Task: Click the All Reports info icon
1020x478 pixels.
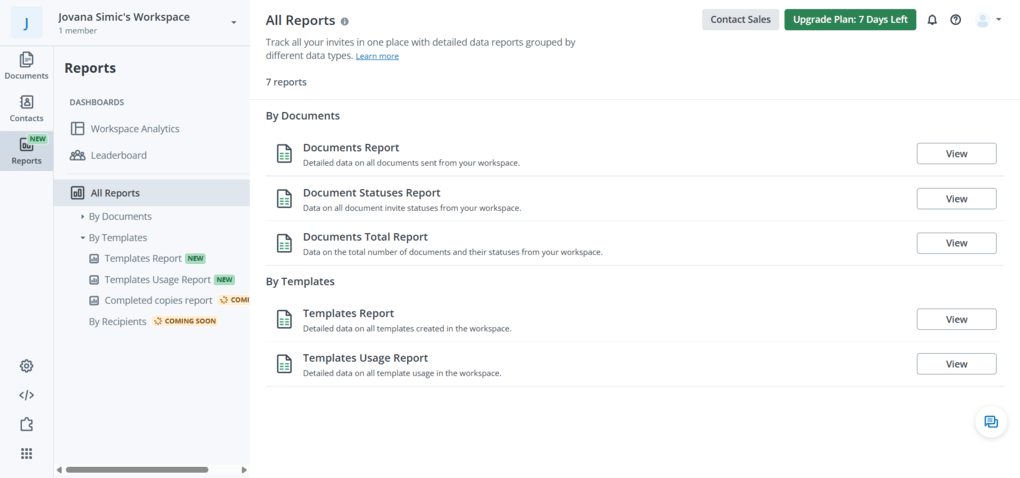Action: click(x=345, y=21)
